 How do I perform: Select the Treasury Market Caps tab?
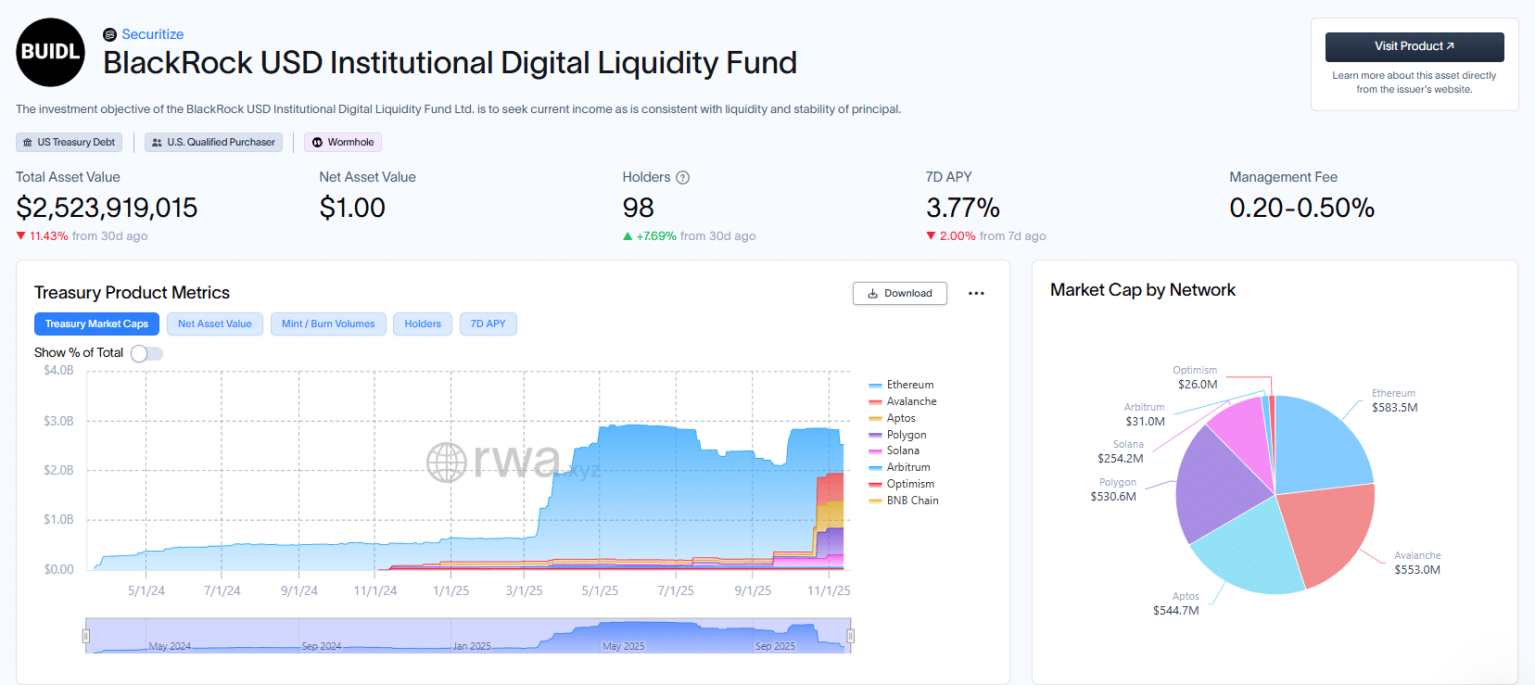(96, 324)
